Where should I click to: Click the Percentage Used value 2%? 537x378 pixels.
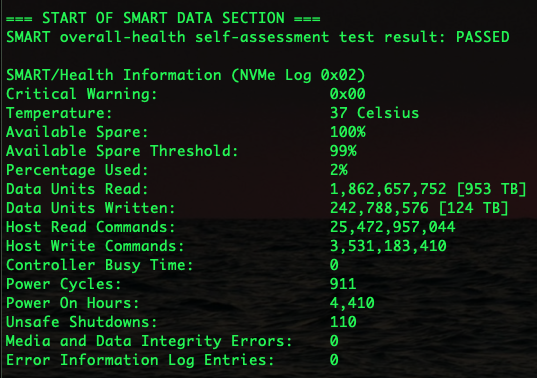339,170
